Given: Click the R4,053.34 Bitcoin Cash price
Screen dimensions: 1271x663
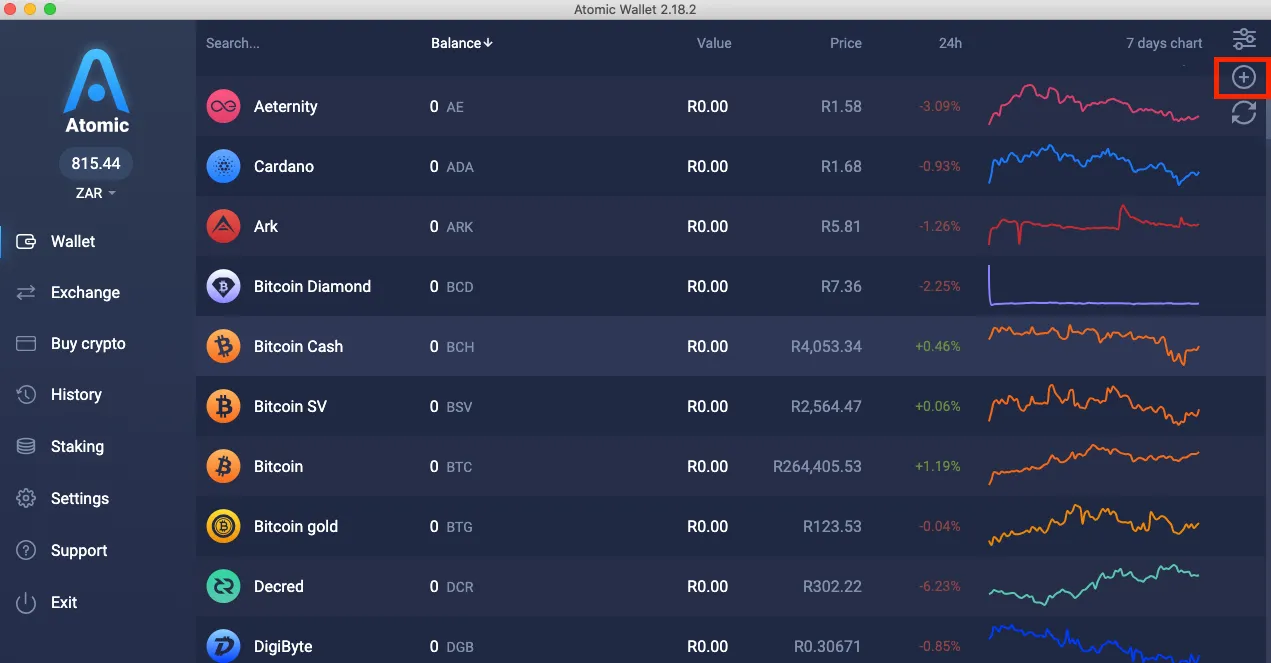Looking at the screenshot, I should 826,346.
